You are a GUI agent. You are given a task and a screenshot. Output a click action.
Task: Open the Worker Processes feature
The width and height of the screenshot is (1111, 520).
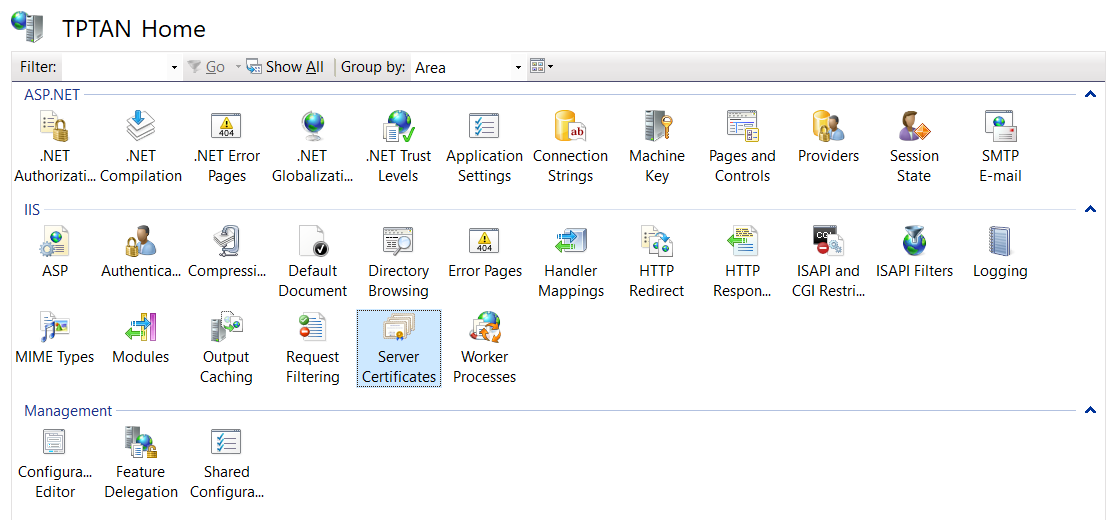[x=484, y=329]
